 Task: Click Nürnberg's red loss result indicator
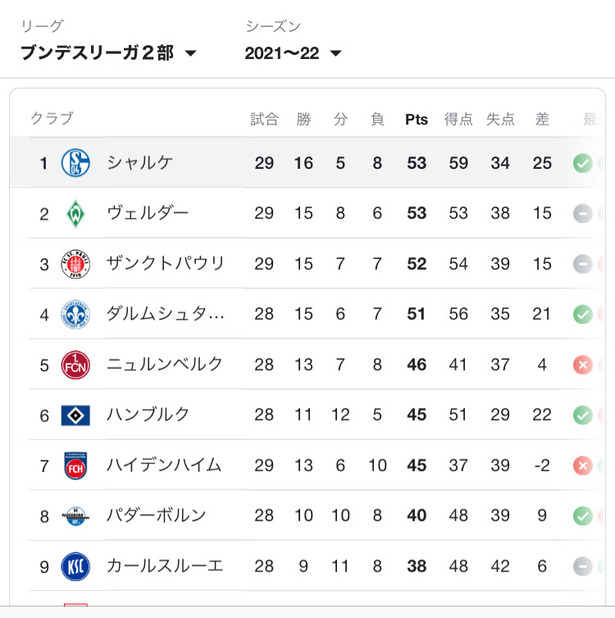(x=583, y=365)
